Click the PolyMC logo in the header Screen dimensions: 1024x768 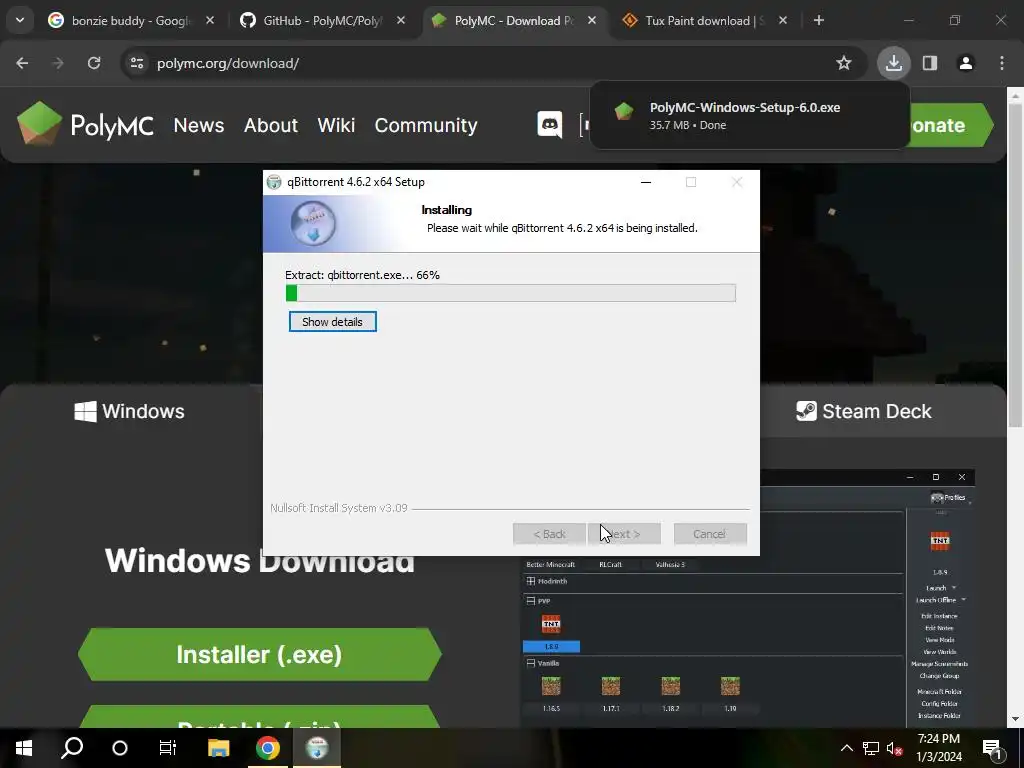pyautogui.click(x=86, y=123)
